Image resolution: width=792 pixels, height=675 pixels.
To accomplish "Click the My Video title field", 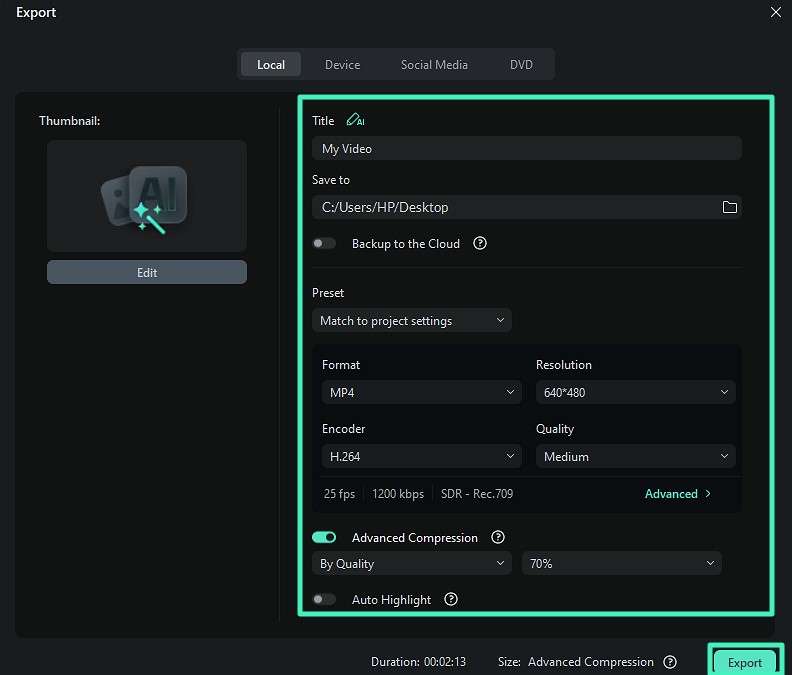I will point(527,149).
